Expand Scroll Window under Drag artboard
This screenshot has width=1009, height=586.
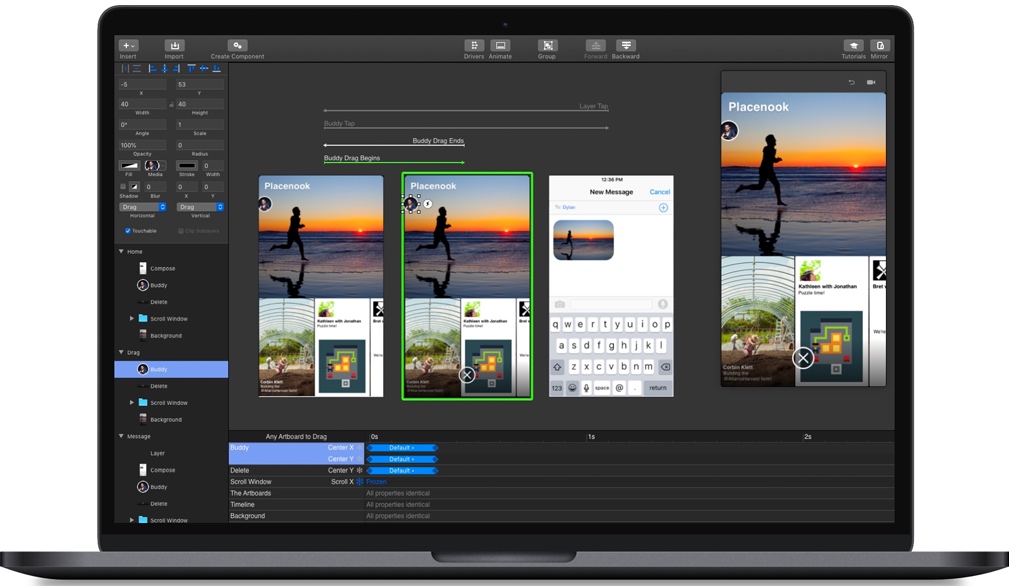132,403
